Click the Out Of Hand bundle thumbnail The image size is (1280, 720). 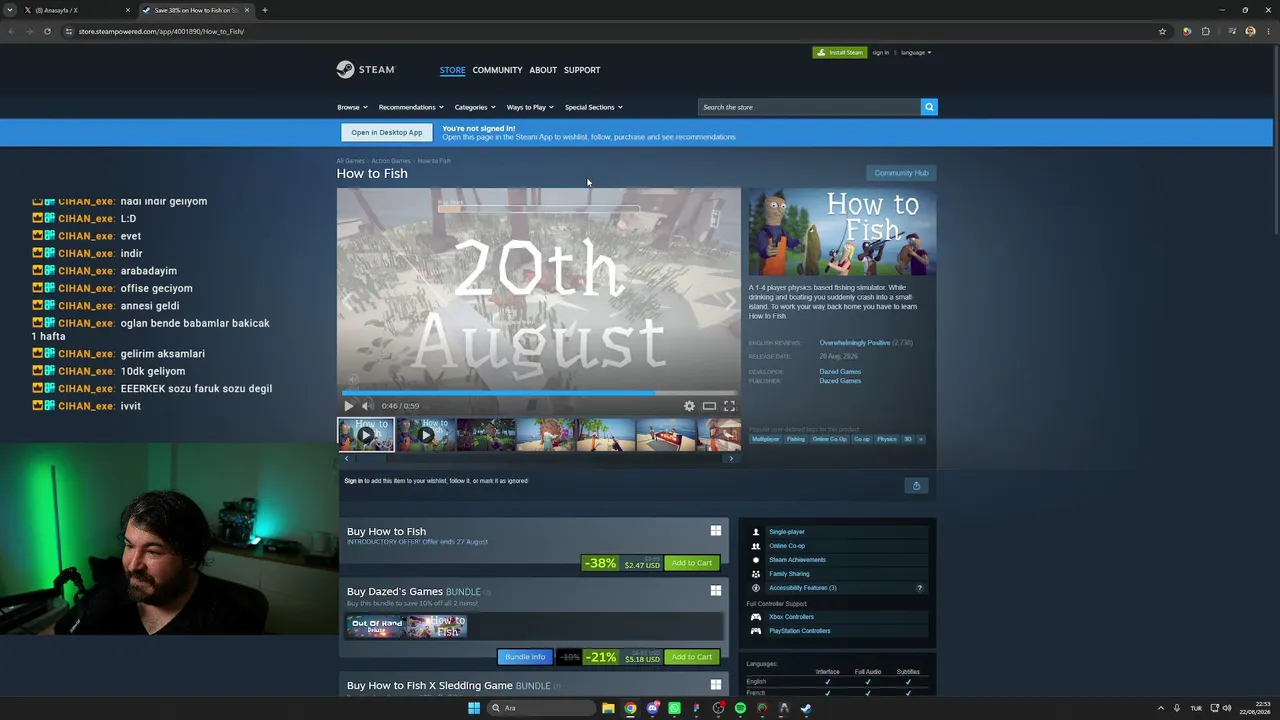(376, 626)
